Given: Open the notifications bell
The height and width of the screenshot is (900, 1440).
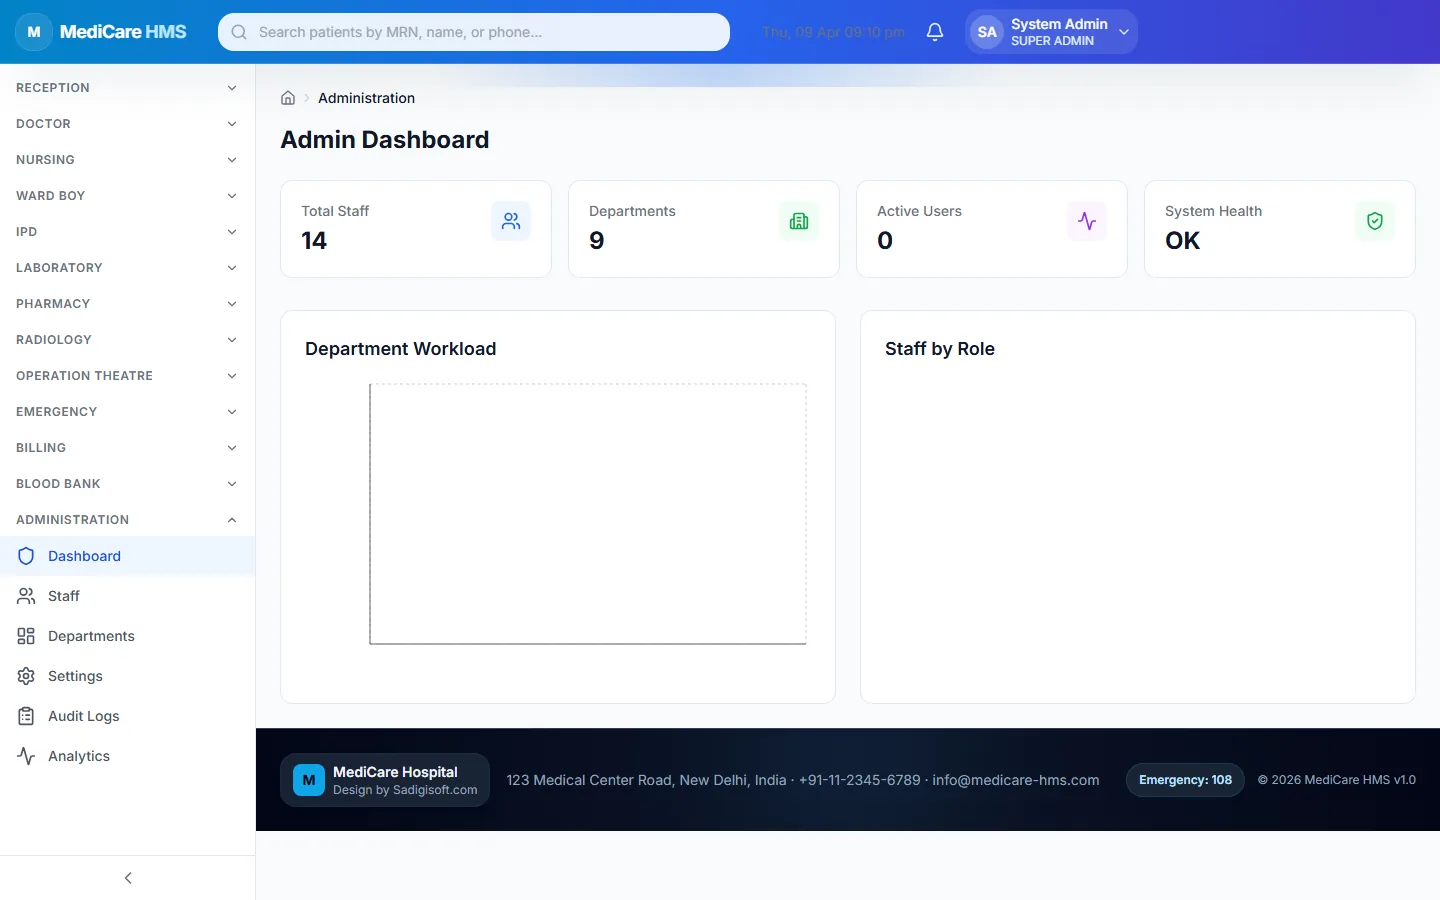Looking at the screenshot, I should pyautogui.click(x=935, y=32).
